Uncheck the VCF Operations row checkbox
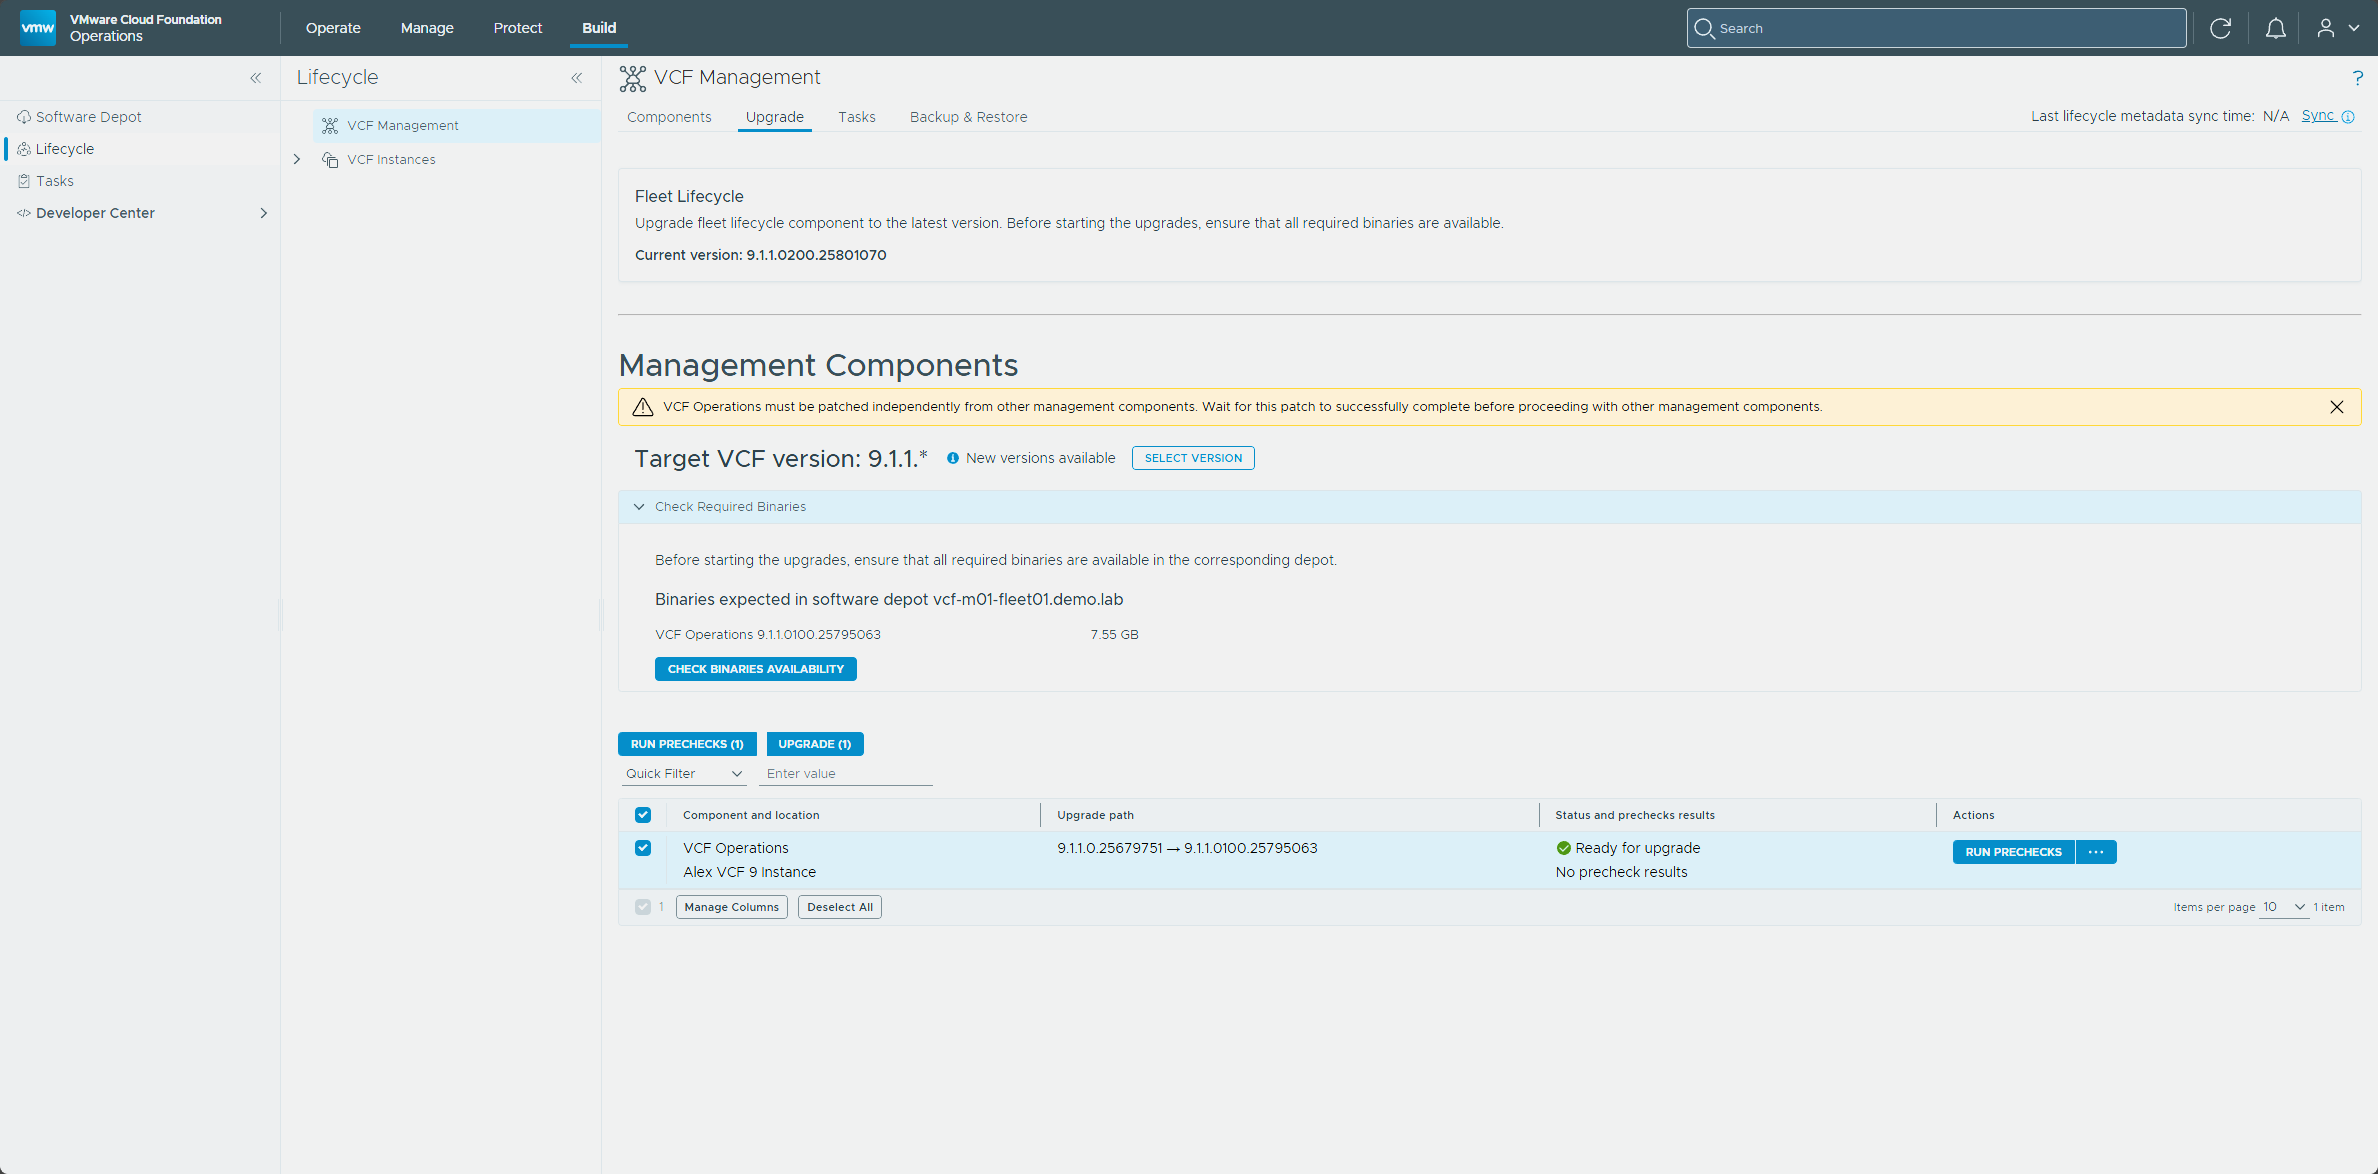Screen dimensions: 2378x1174 [x=643, y=848]
